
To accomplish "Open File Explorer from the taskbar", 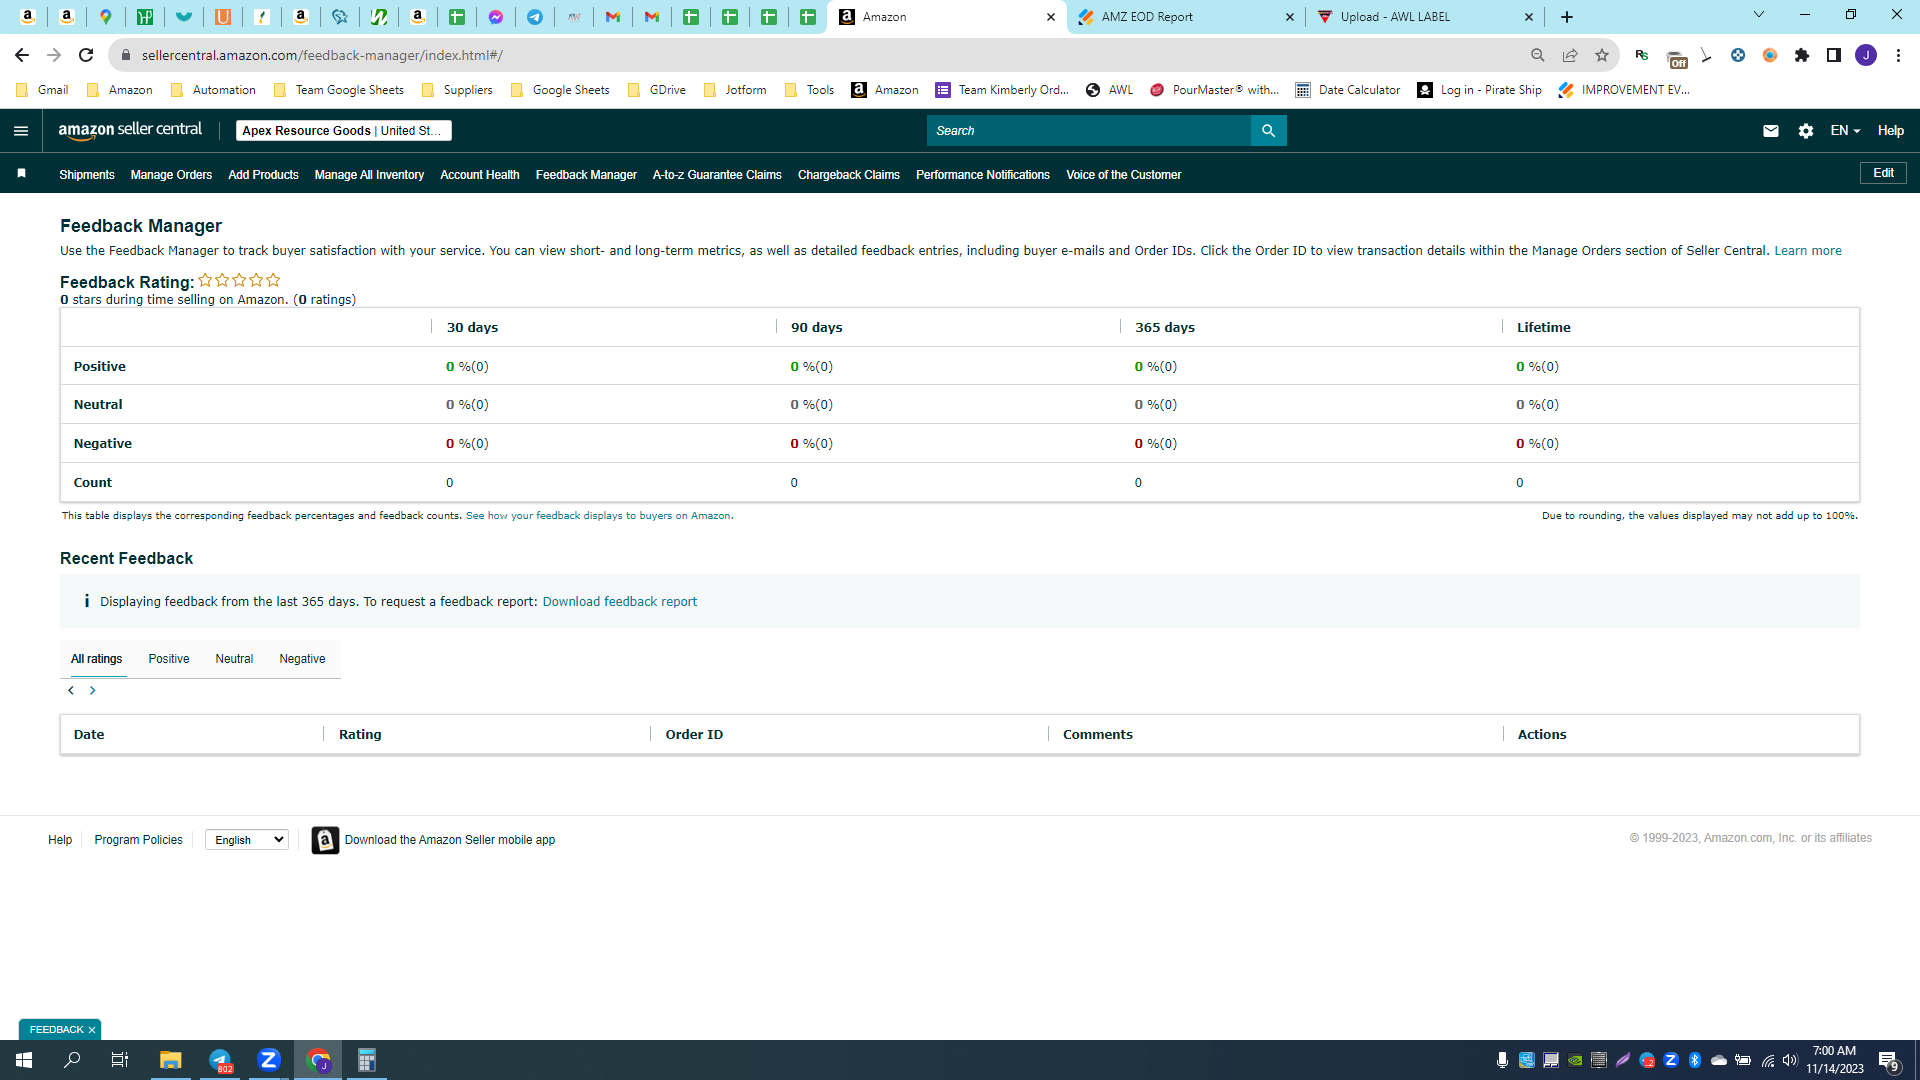I will [171, 1060].
